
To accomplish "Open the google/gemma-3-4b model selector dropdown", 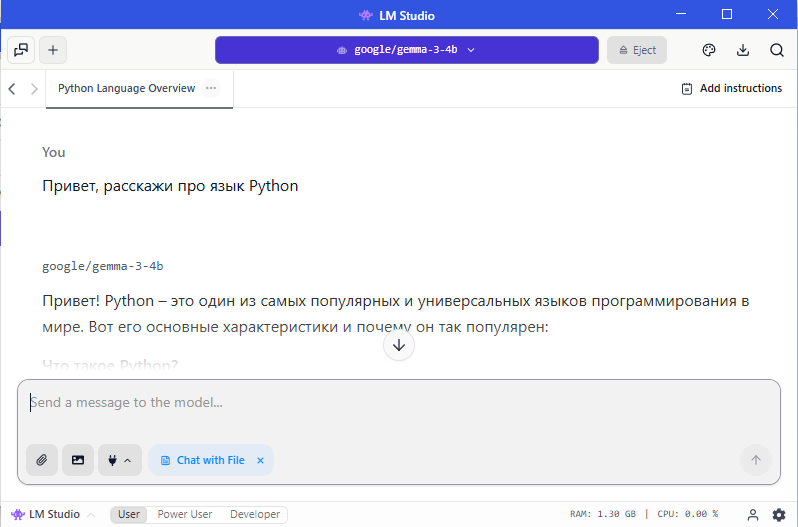I will (406, 50).
